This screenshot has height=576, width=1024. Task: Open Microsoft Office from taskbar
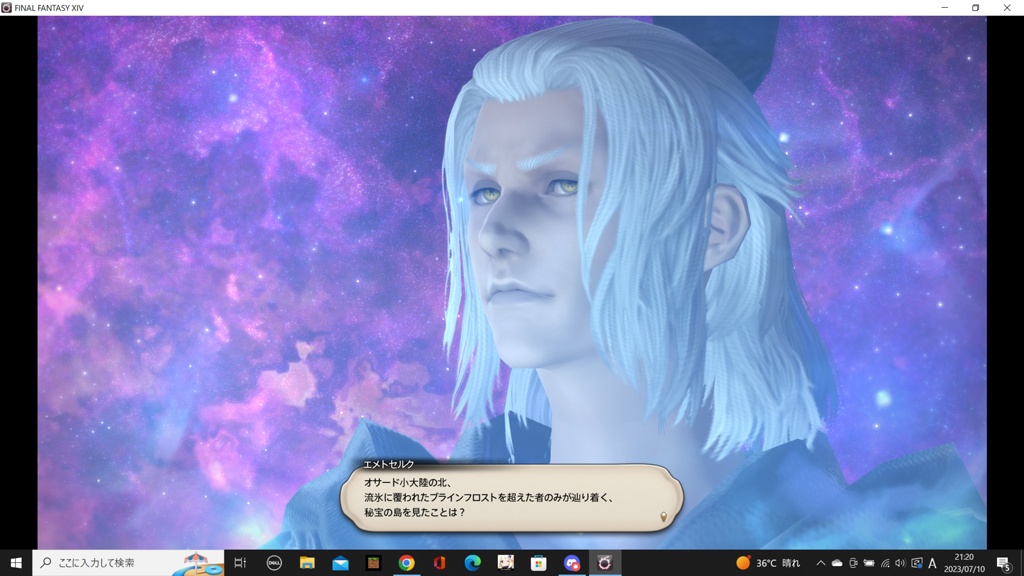[x=440, y=562]
